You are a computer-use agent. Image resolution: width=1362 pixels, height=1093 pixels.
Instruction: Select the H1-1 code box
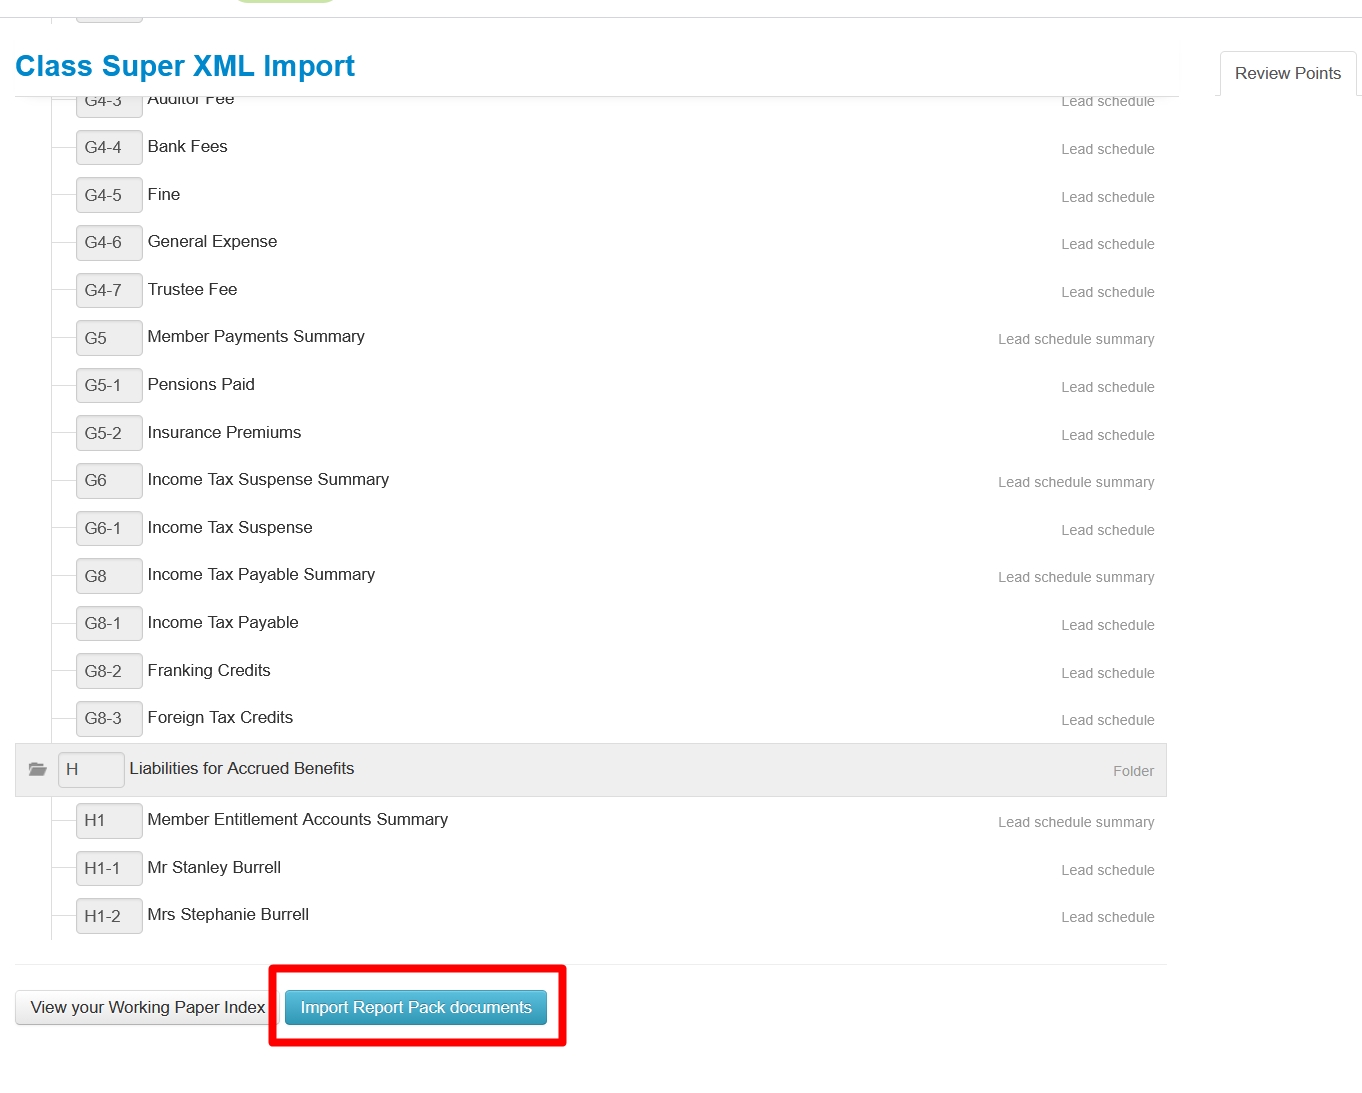109,868
